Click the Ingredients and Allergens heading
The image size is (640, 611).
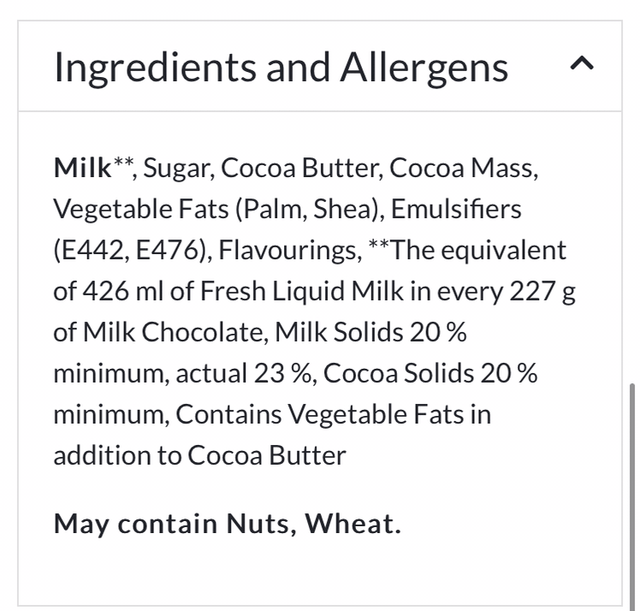pos(281,67)
